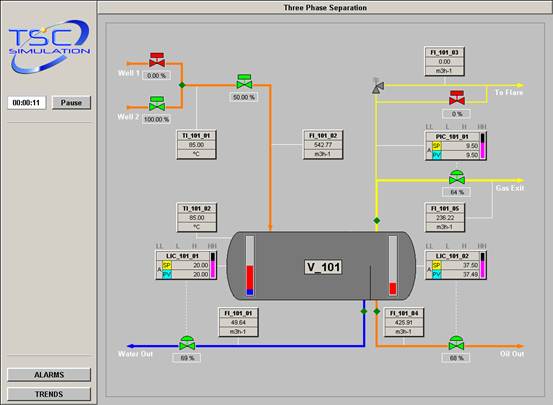Click the 49.64 water flow reading
This screenshot has height=405, width=553.
tap(238, 322)
